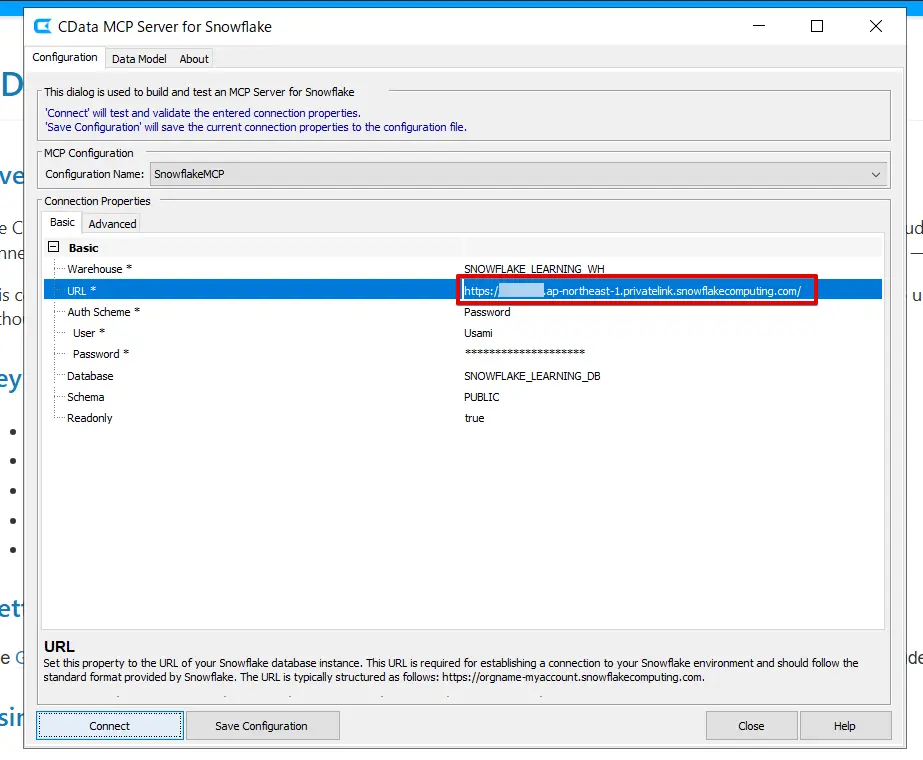The height and width of the screenshot is (760, 923).
Task: Stay on the Configuration tab
Action: click(x=64, y=57)
